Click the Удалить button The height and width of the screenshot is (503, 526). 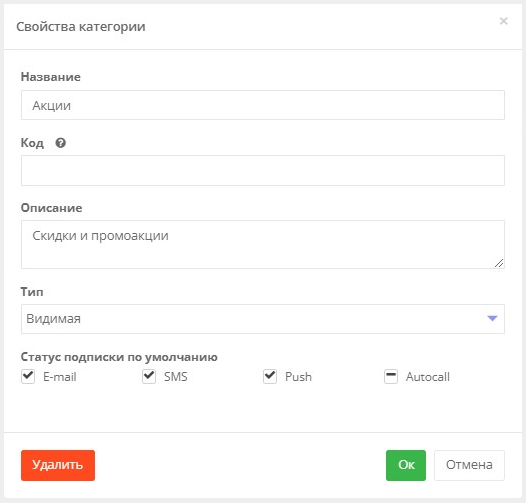coord(58,465)
